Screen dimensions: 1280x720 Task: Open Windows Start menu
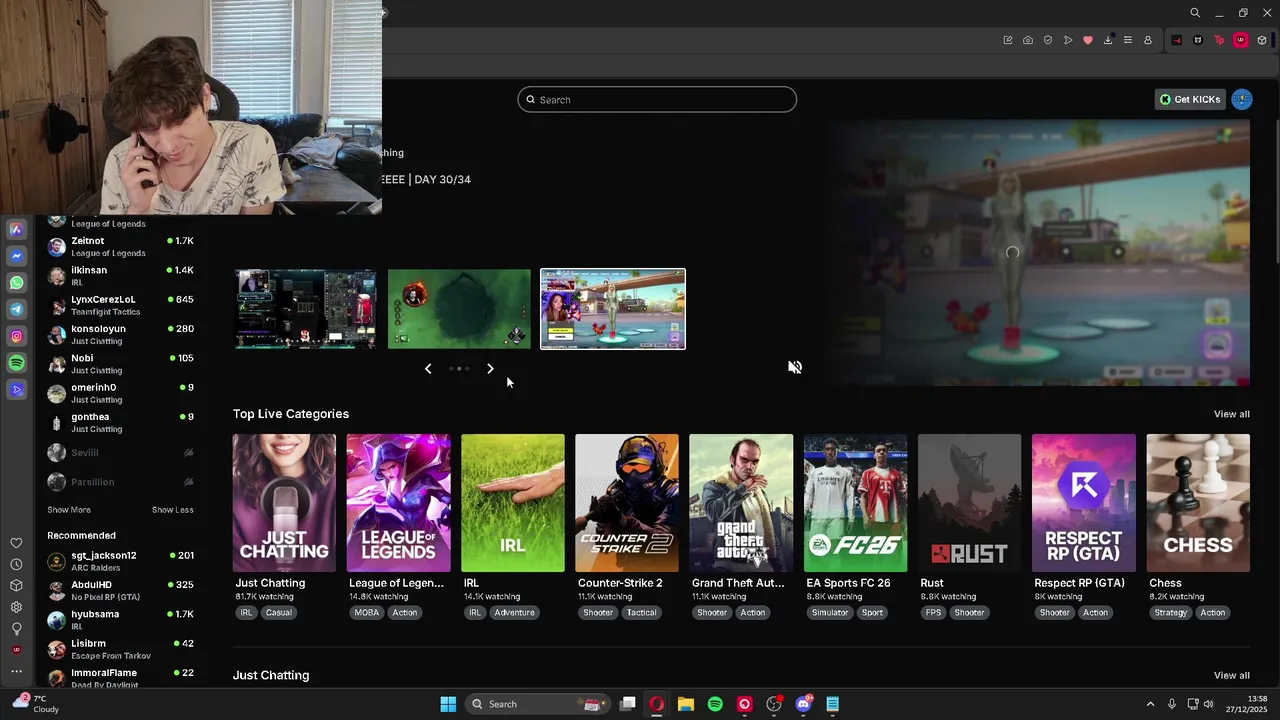click(448, 704)
